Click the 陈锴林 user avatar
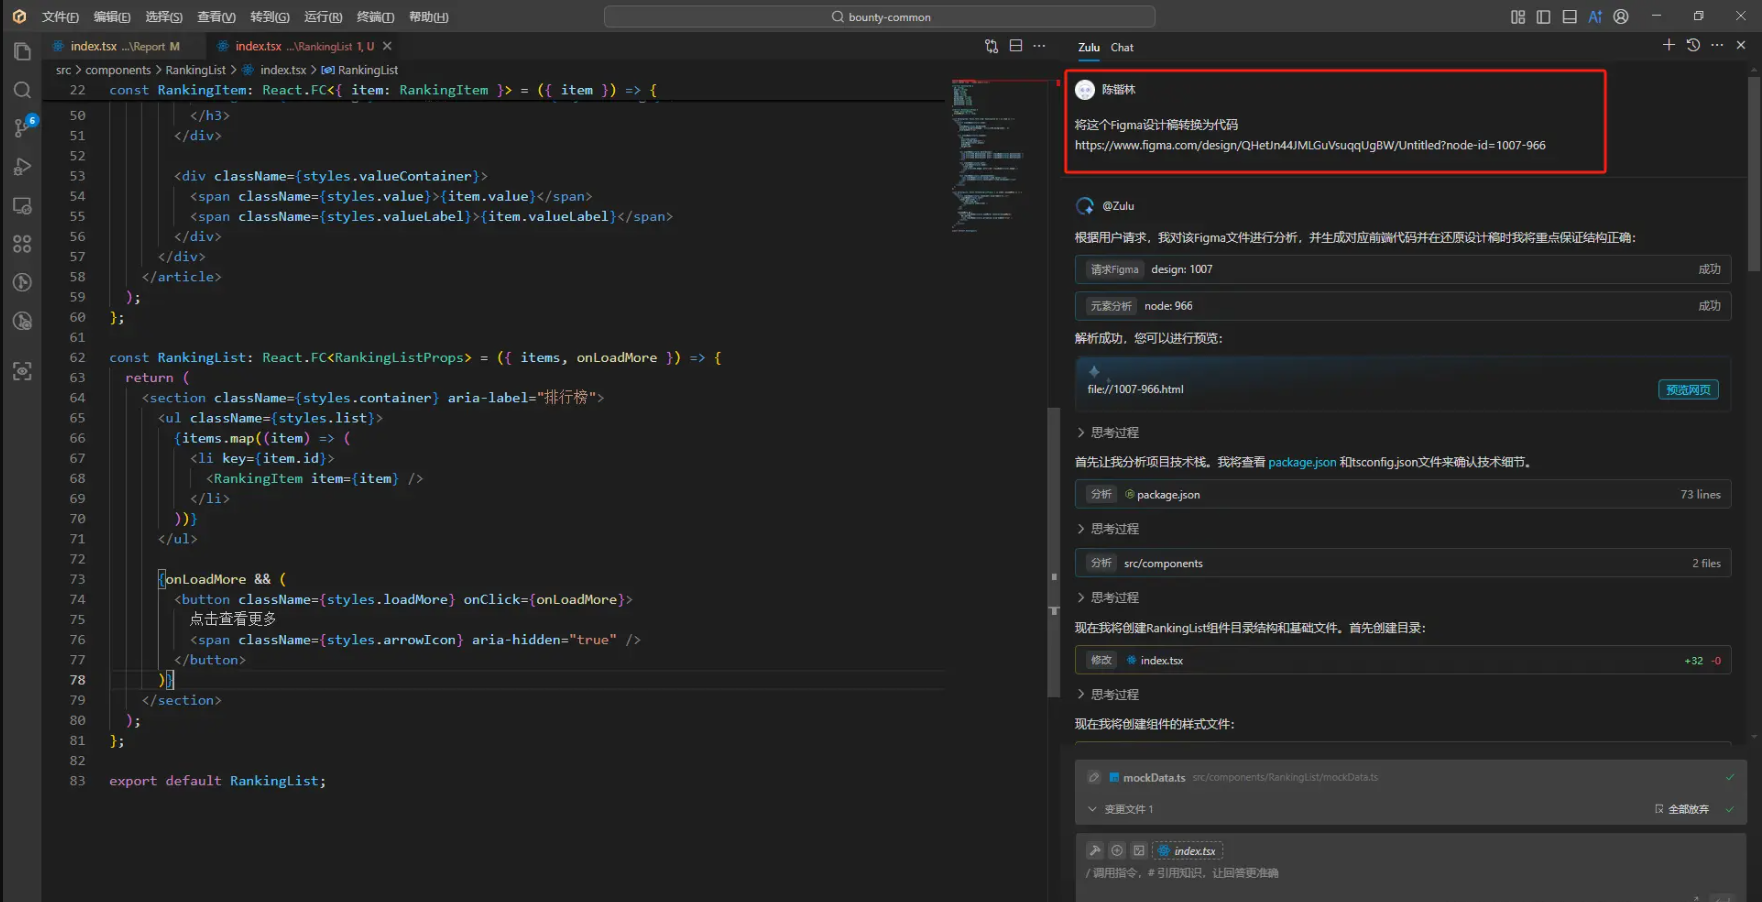Viewport: 1762px width, 902px height. tap(1085, 90)
